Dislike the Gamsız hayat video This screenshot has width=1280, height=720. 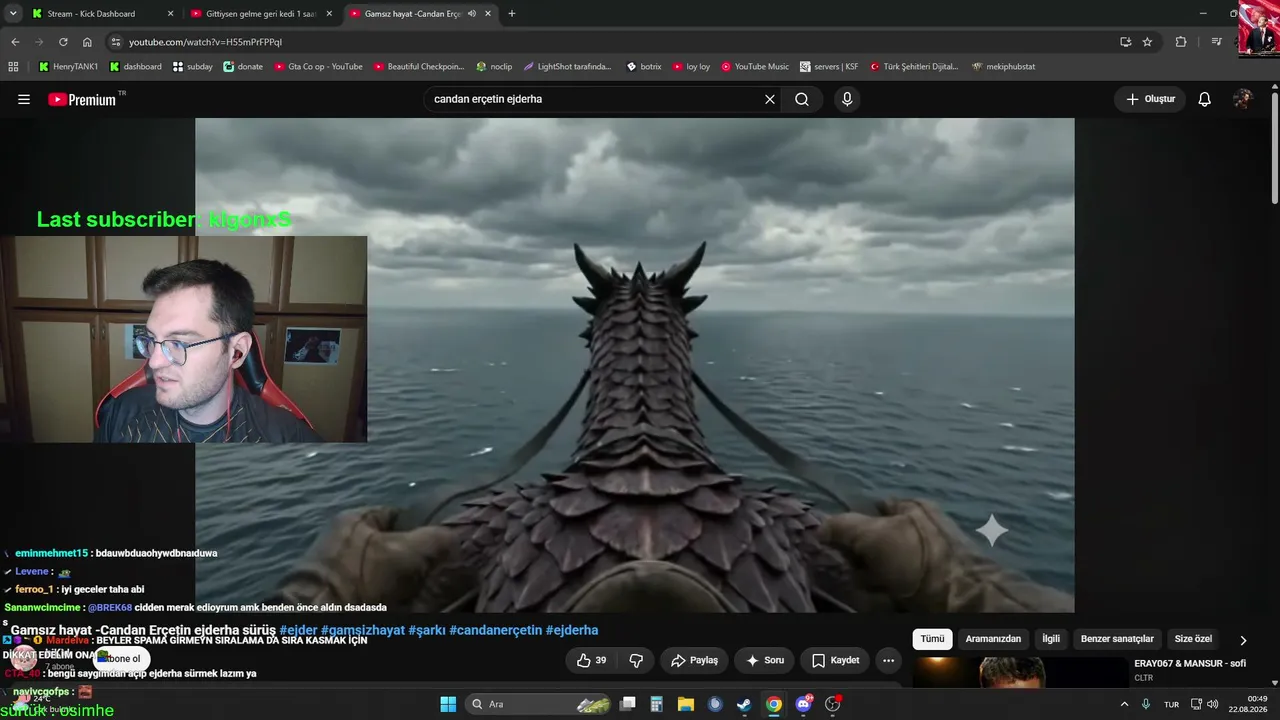click(x=636, y=660)
